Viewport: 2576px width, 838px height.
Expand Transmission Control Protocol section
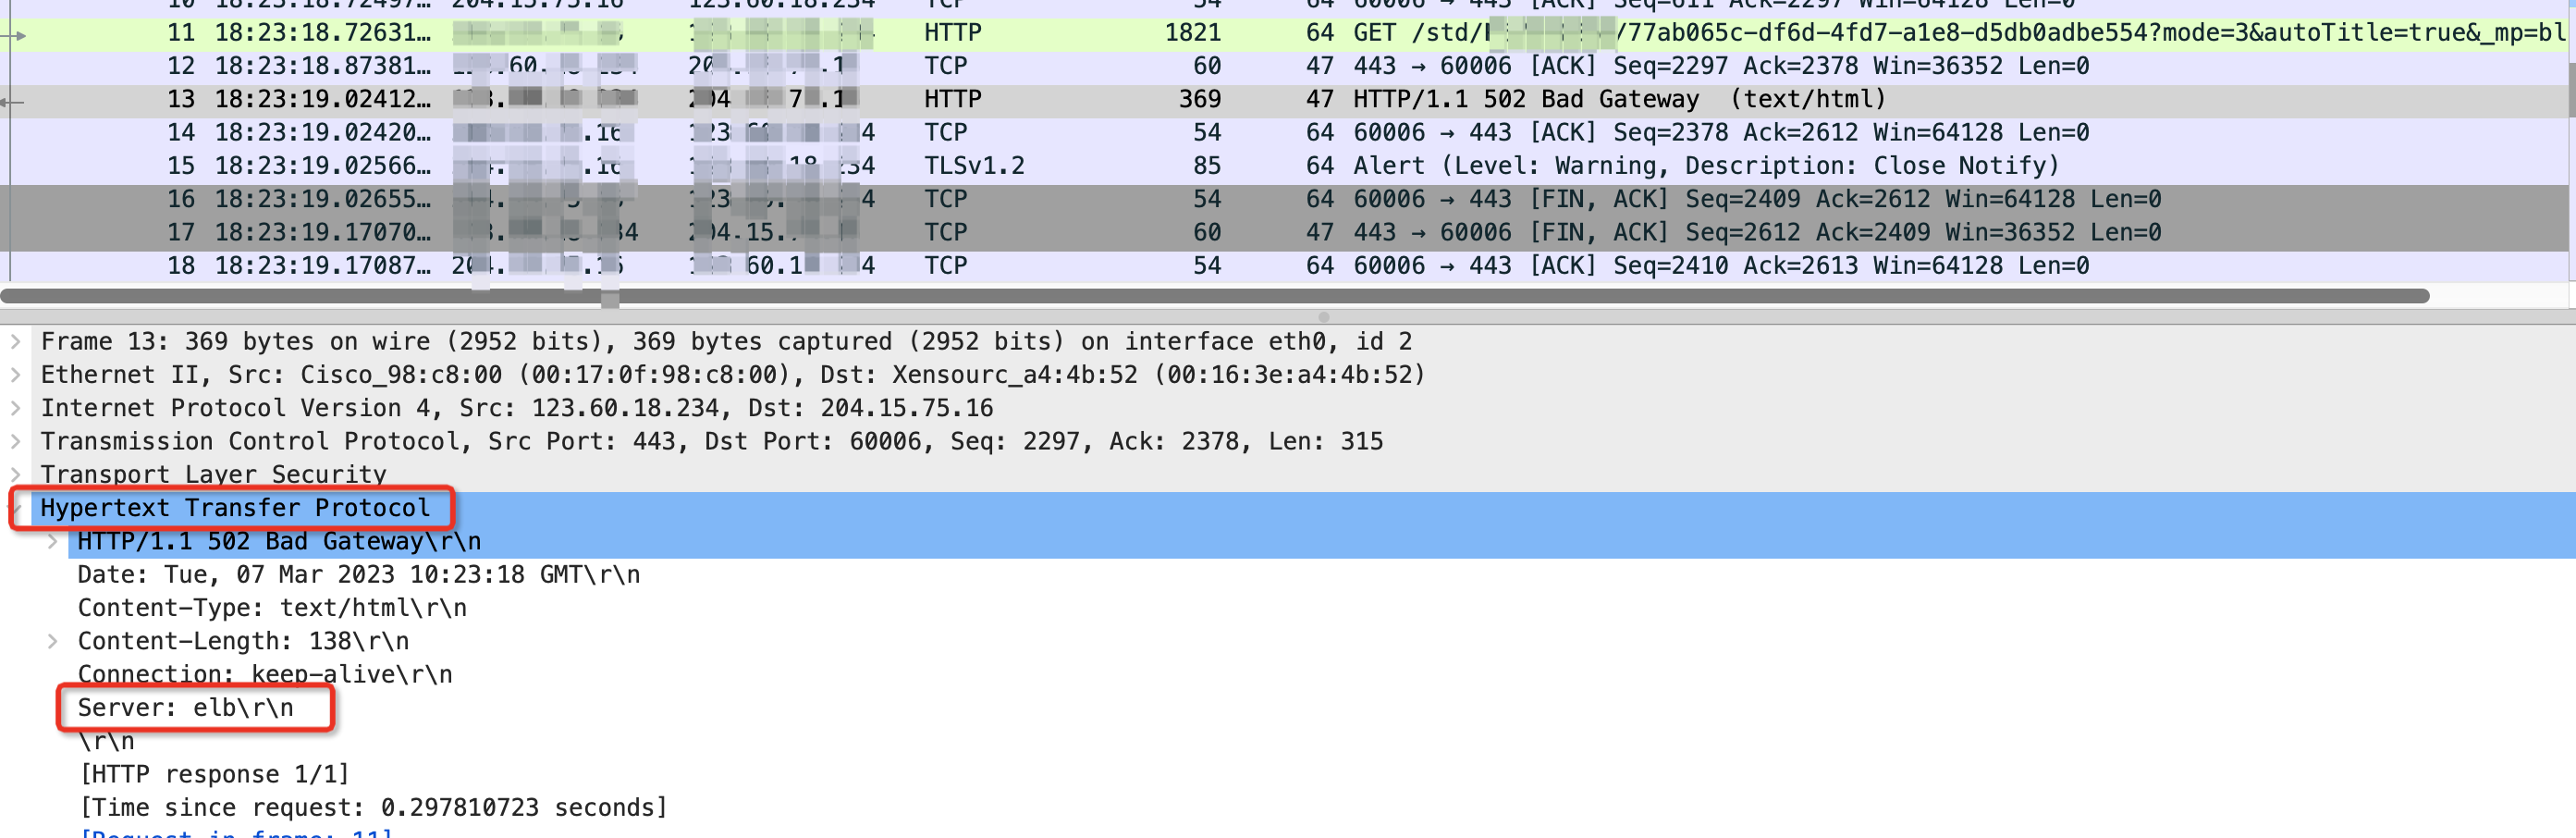[15, 441]
